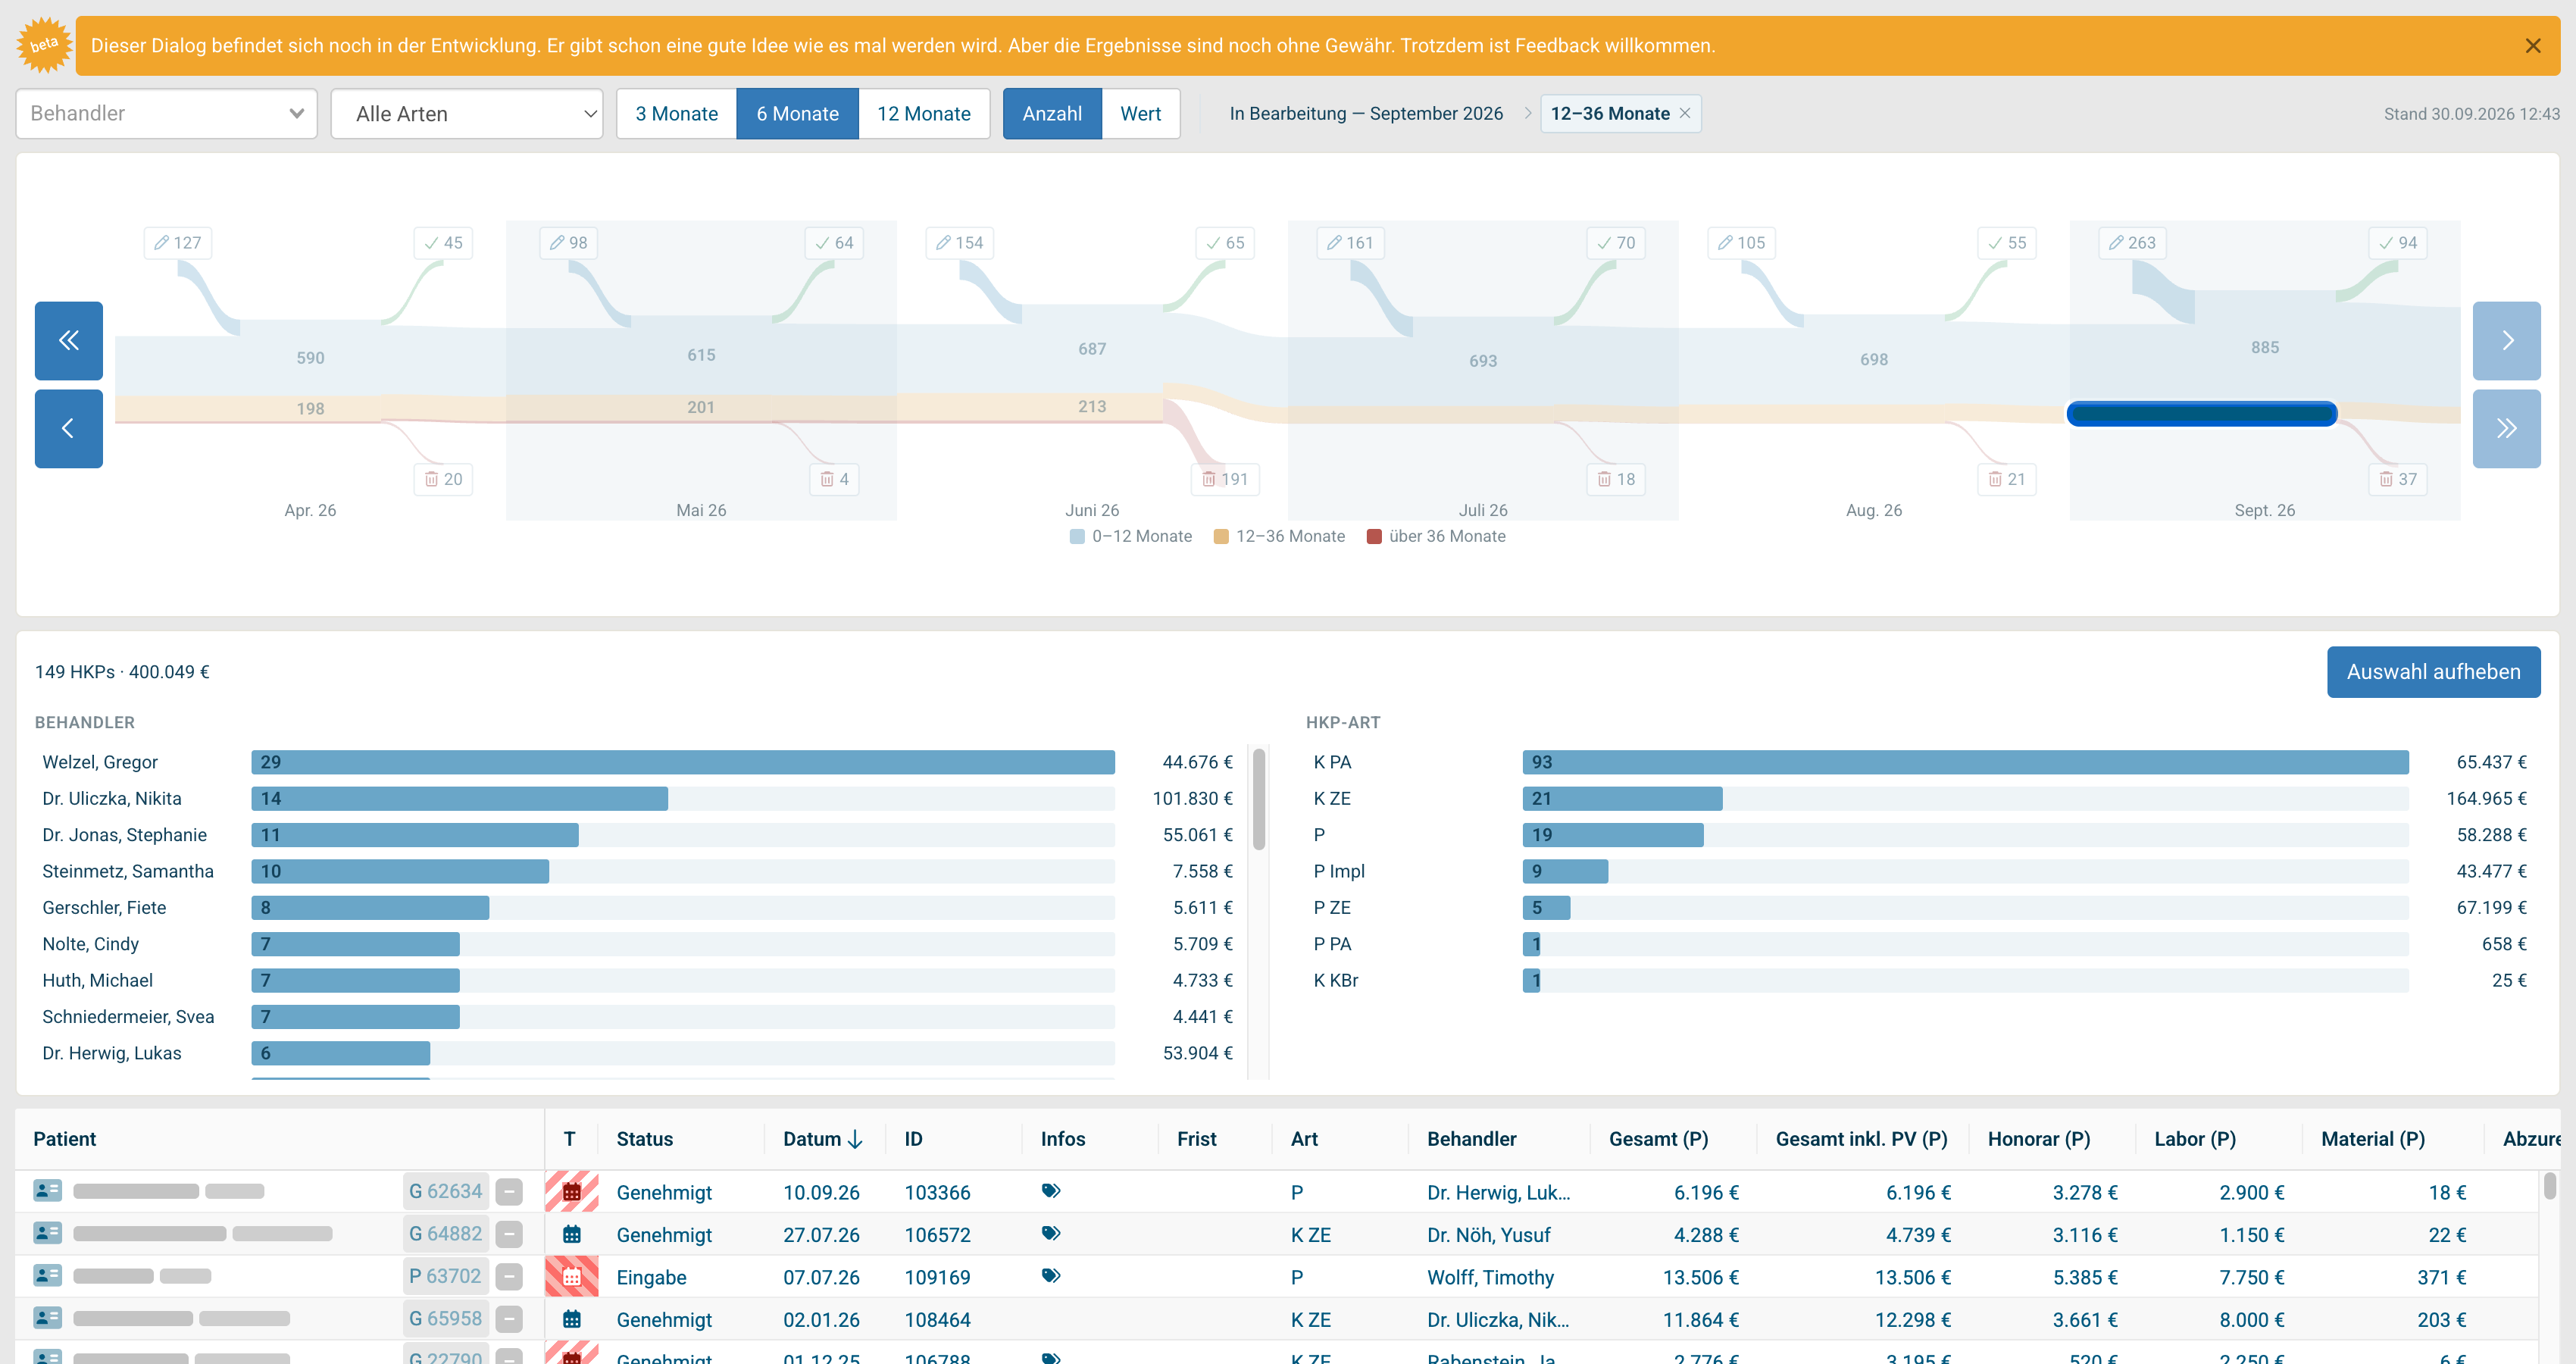Select the Welzel, Gregor bar
The height and width of the screenshot is (1364, 2576).
pyautogui.click(x=683, y=762)
